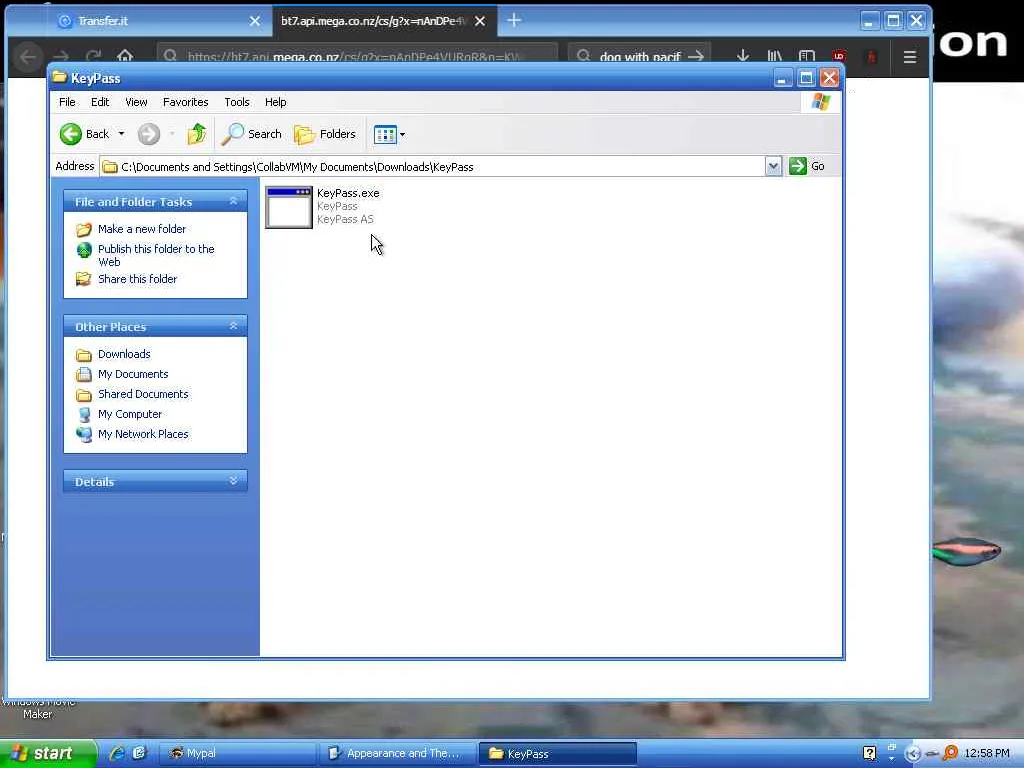1024x768 pixels.
Task: Click the KeyPass taskbar button
Action: pyautogui.click(x=557, y=754)
